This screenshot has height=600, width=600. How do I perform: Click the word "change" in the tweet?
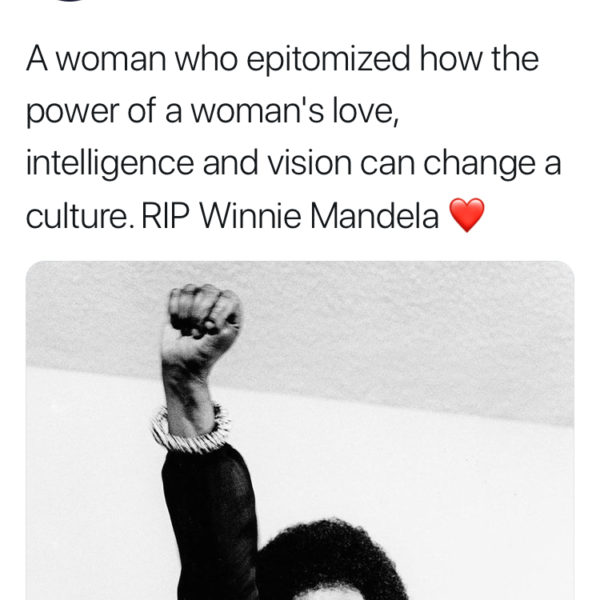coord(476,164)
